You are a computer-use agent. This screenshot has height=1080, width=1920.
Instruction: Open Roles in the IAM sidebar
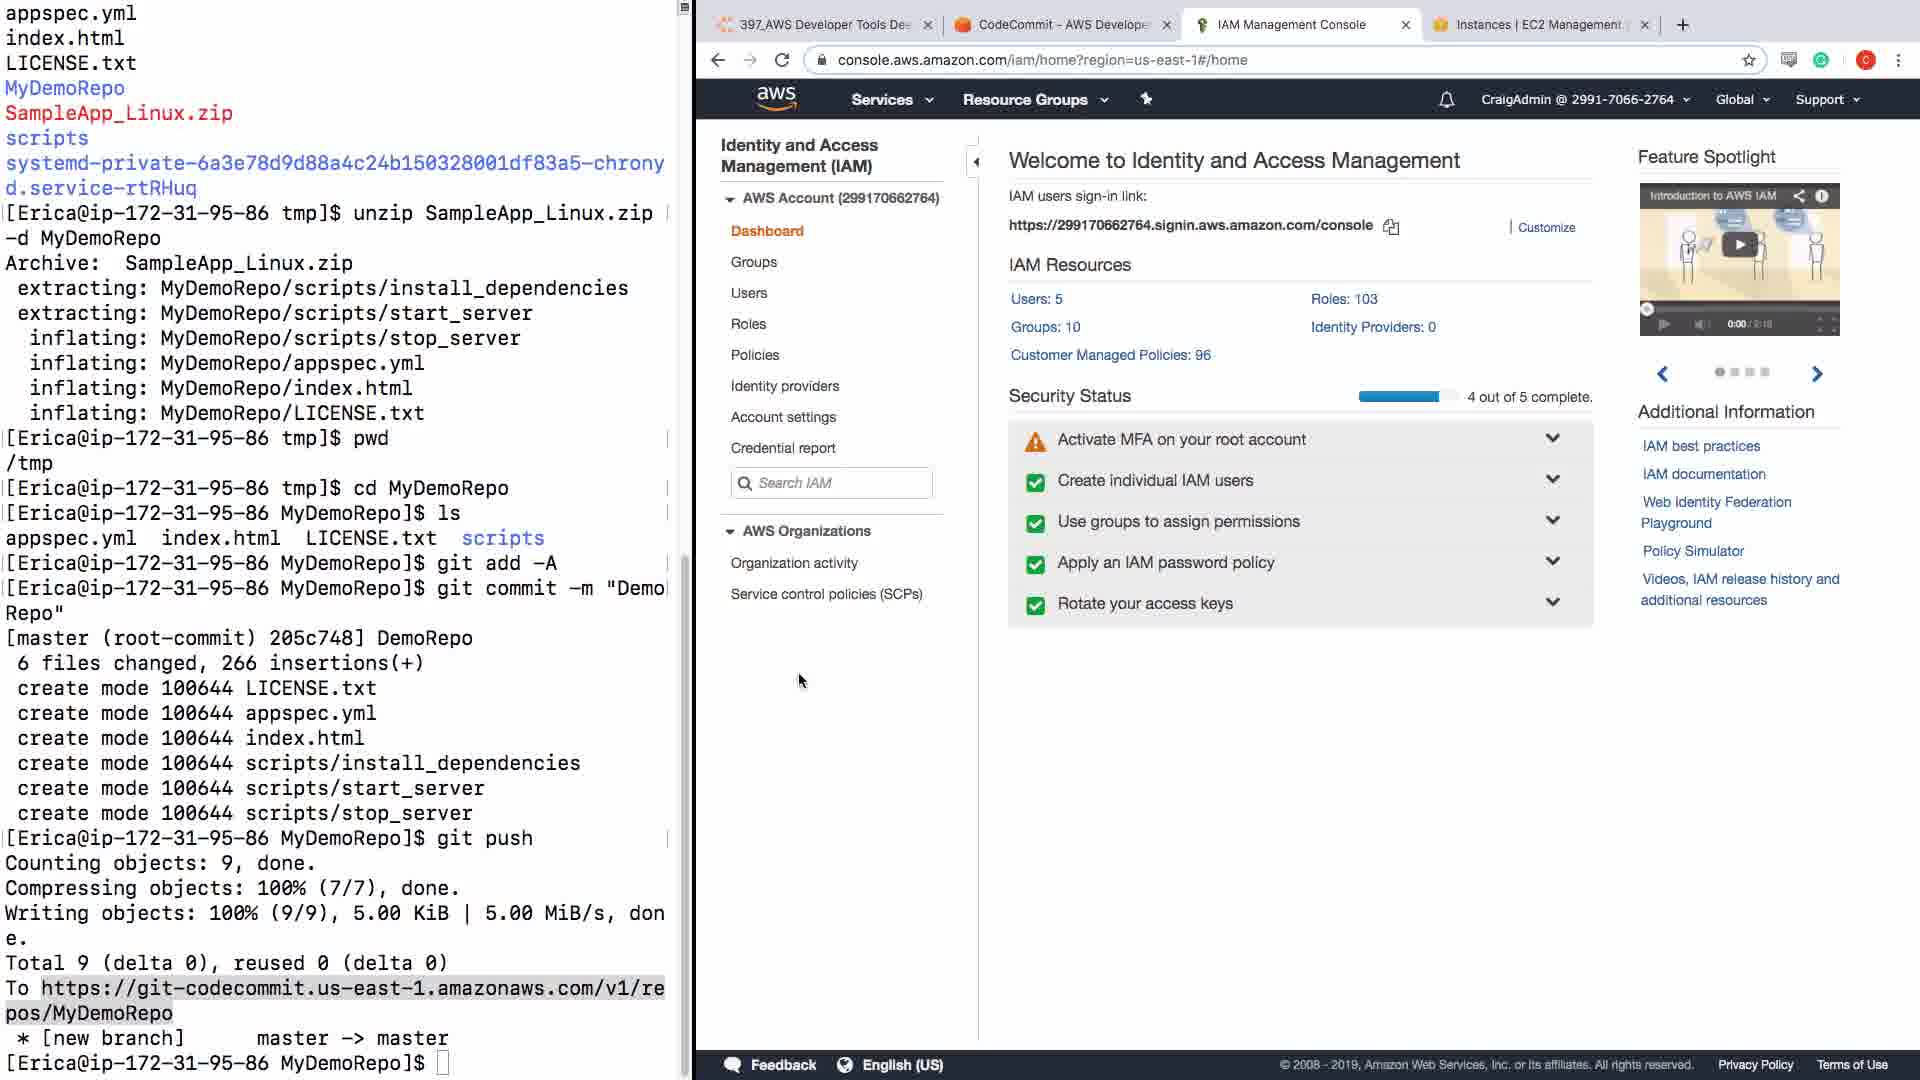pos(748,324)
